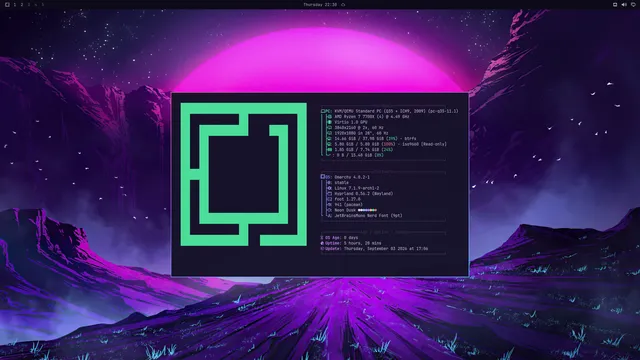Click the '0 B / 15.40 GiB' swap line
Screen dimensions: 640x360
coord(360,155)
